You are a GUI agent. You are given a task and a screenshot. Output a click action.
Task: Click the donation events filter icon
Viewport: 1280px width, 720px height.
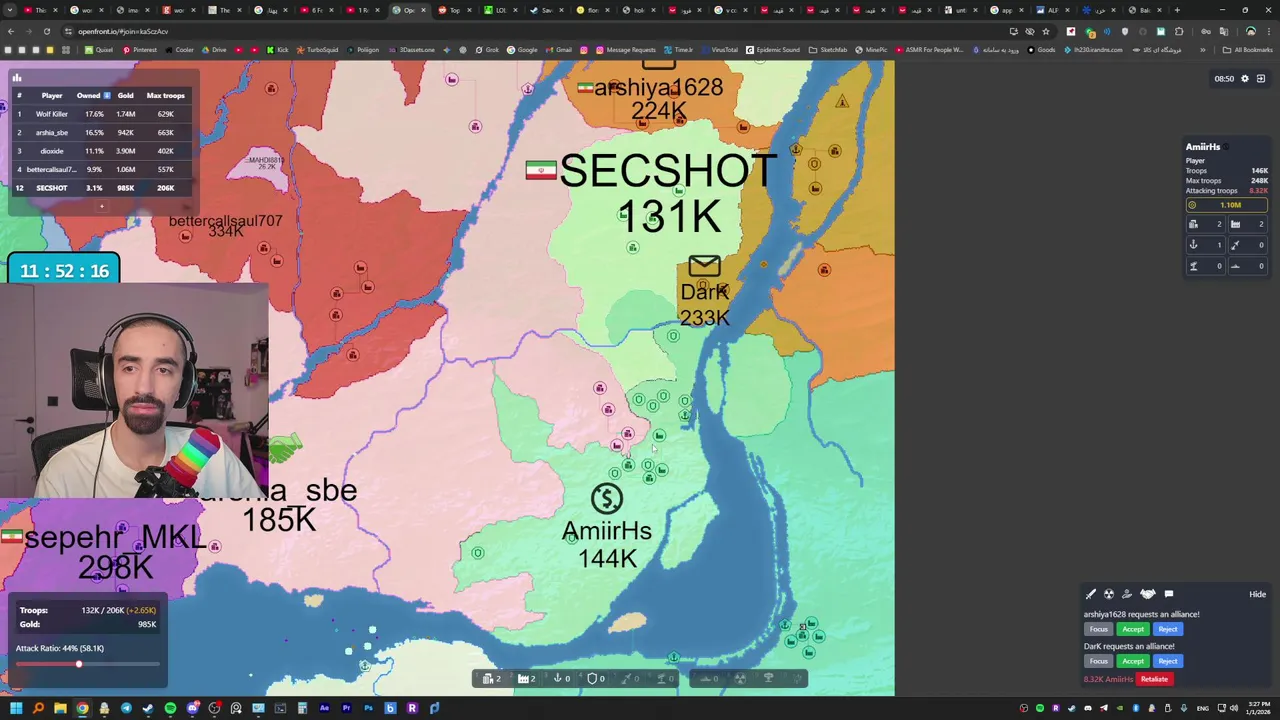click(x=1127, y=594)
